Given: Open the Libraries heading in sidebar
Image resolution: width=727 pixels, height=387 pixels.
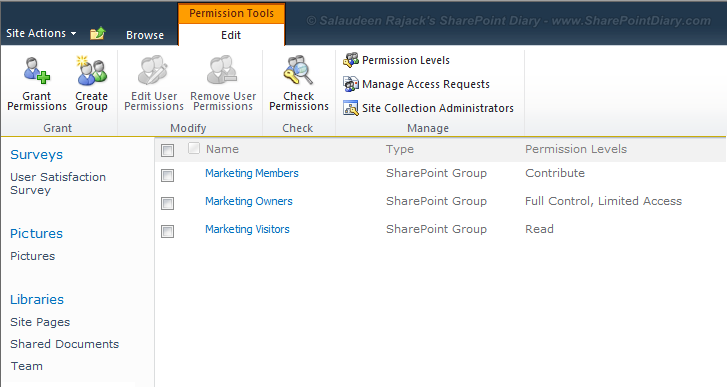Looking at the screenshot, I should click(37, 299).
